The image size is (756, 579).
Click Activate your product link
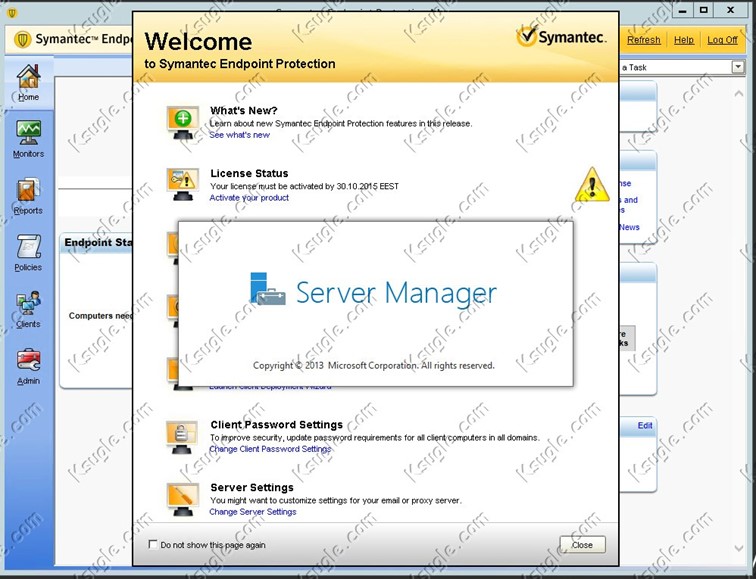coord(249,198)
